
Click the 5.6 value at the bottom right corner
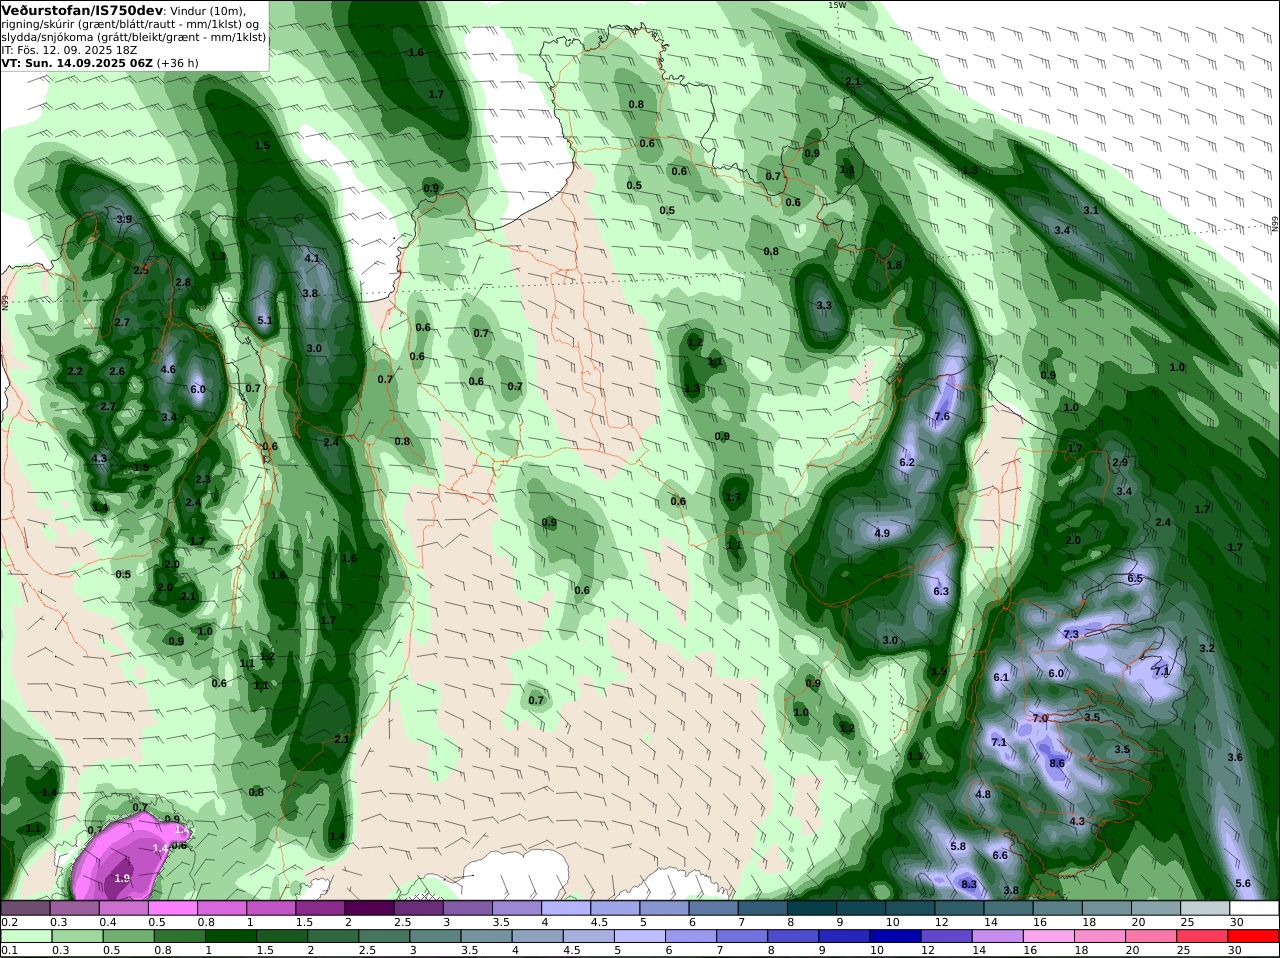(x=1243, y=883)
